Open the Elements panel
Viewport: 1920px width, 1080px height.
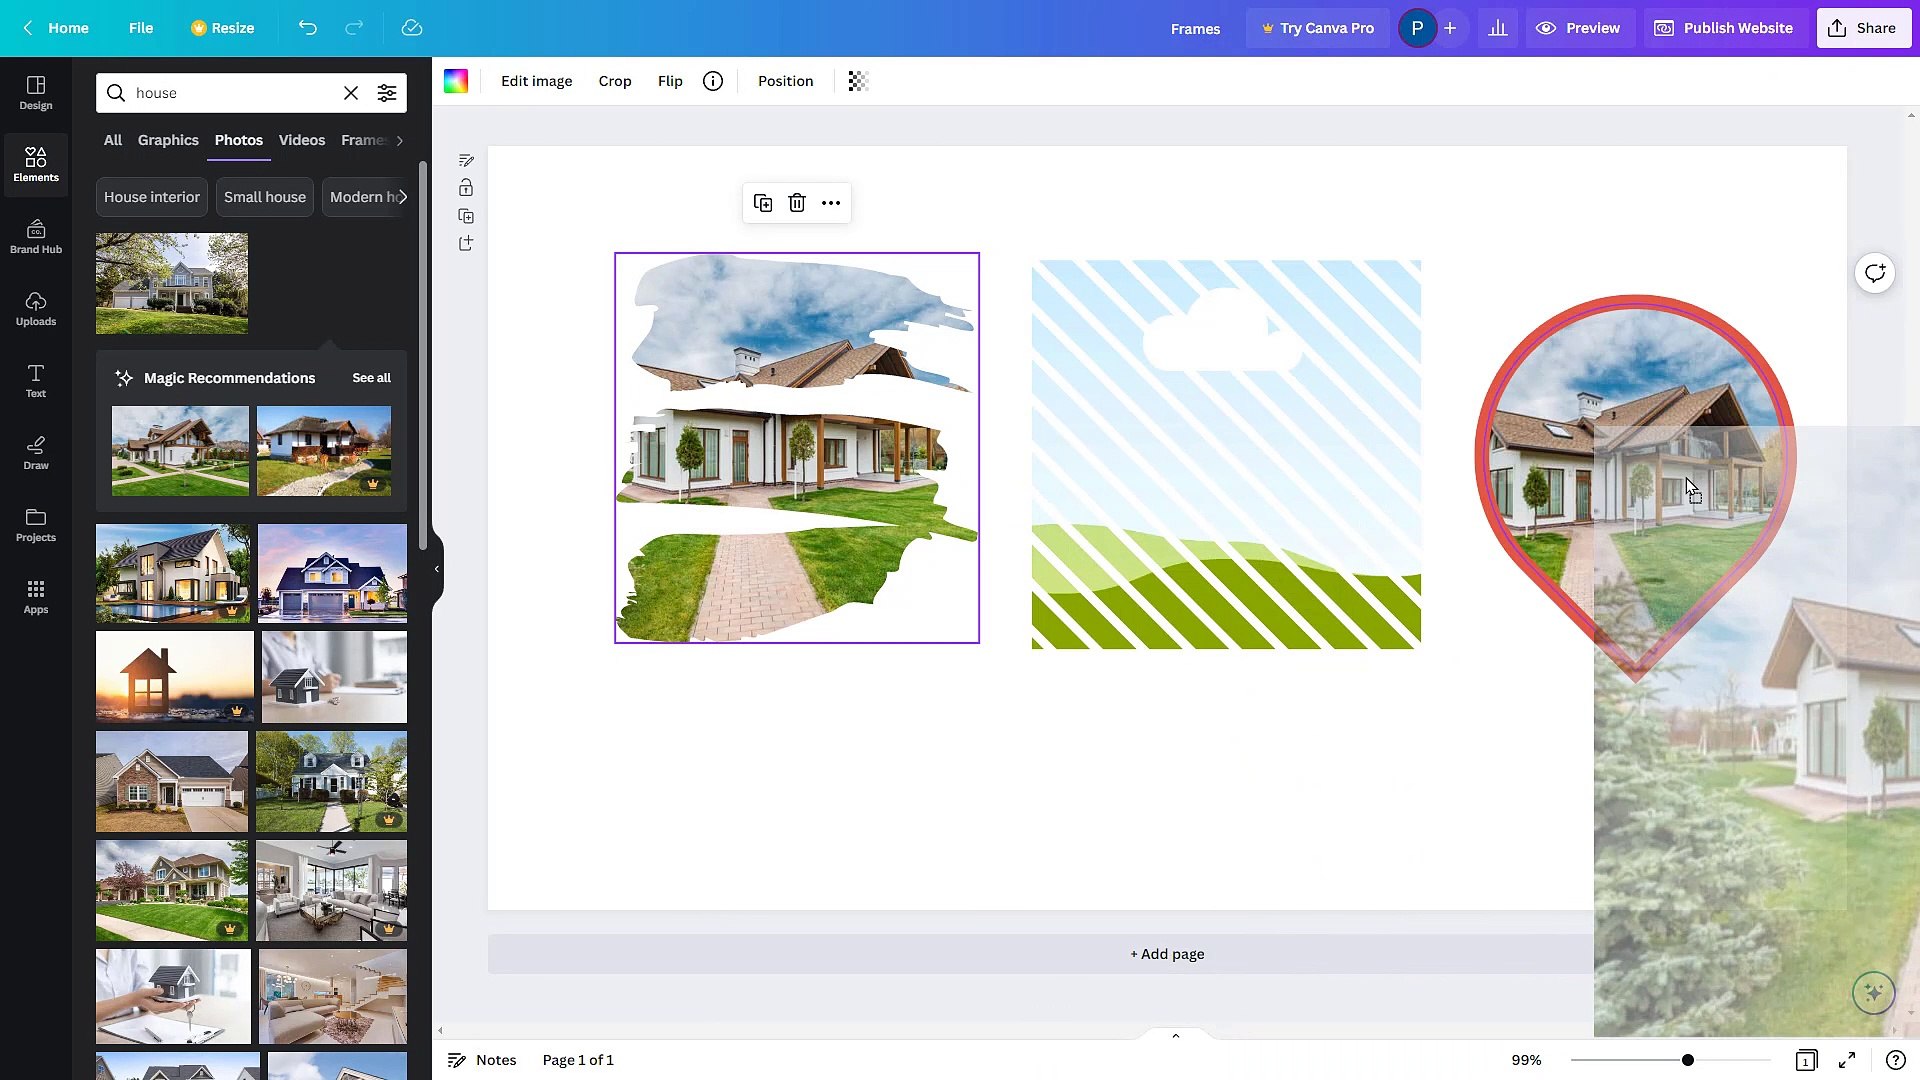[x=35, y=164]
